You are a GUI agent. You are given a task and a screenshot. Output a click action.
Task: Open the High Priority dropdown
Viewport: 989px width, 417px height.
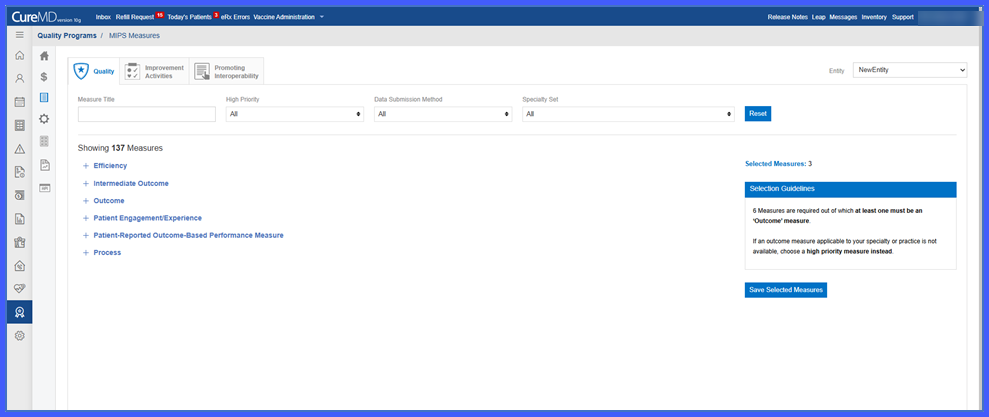(295, 114)
